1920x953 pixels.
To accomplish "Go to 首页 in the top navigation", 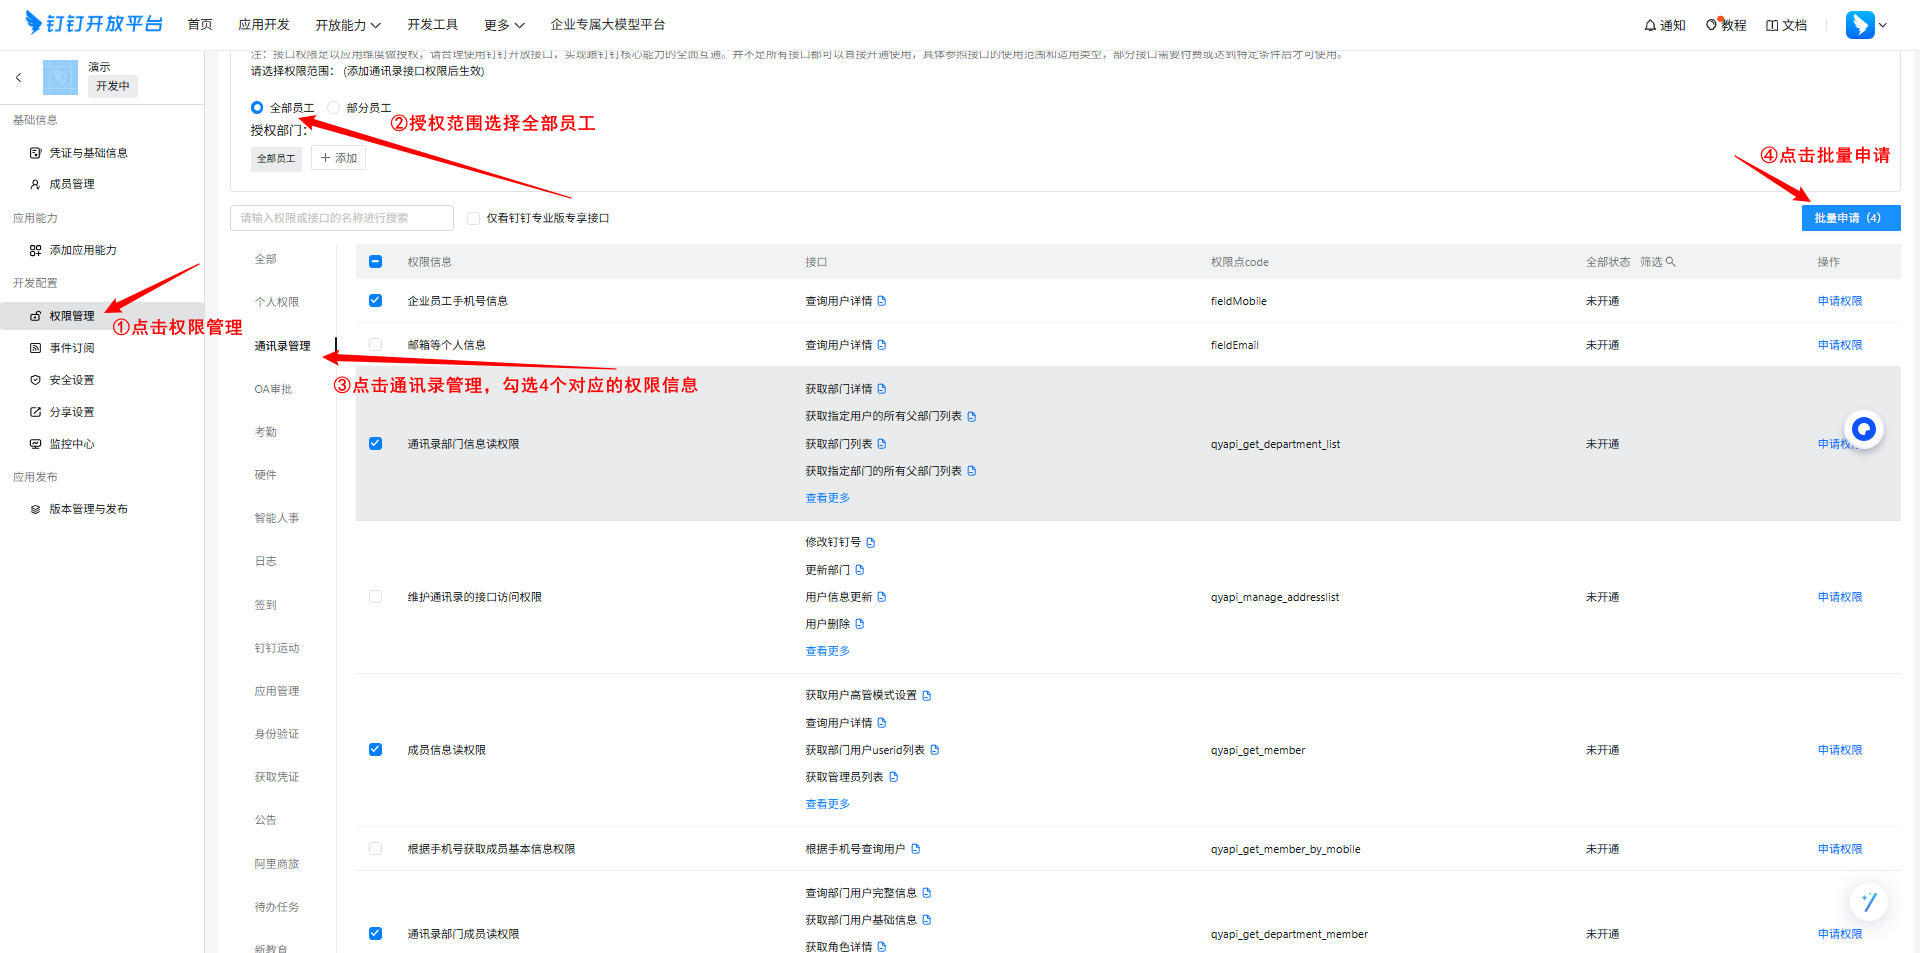I will [x=200, y=24].
